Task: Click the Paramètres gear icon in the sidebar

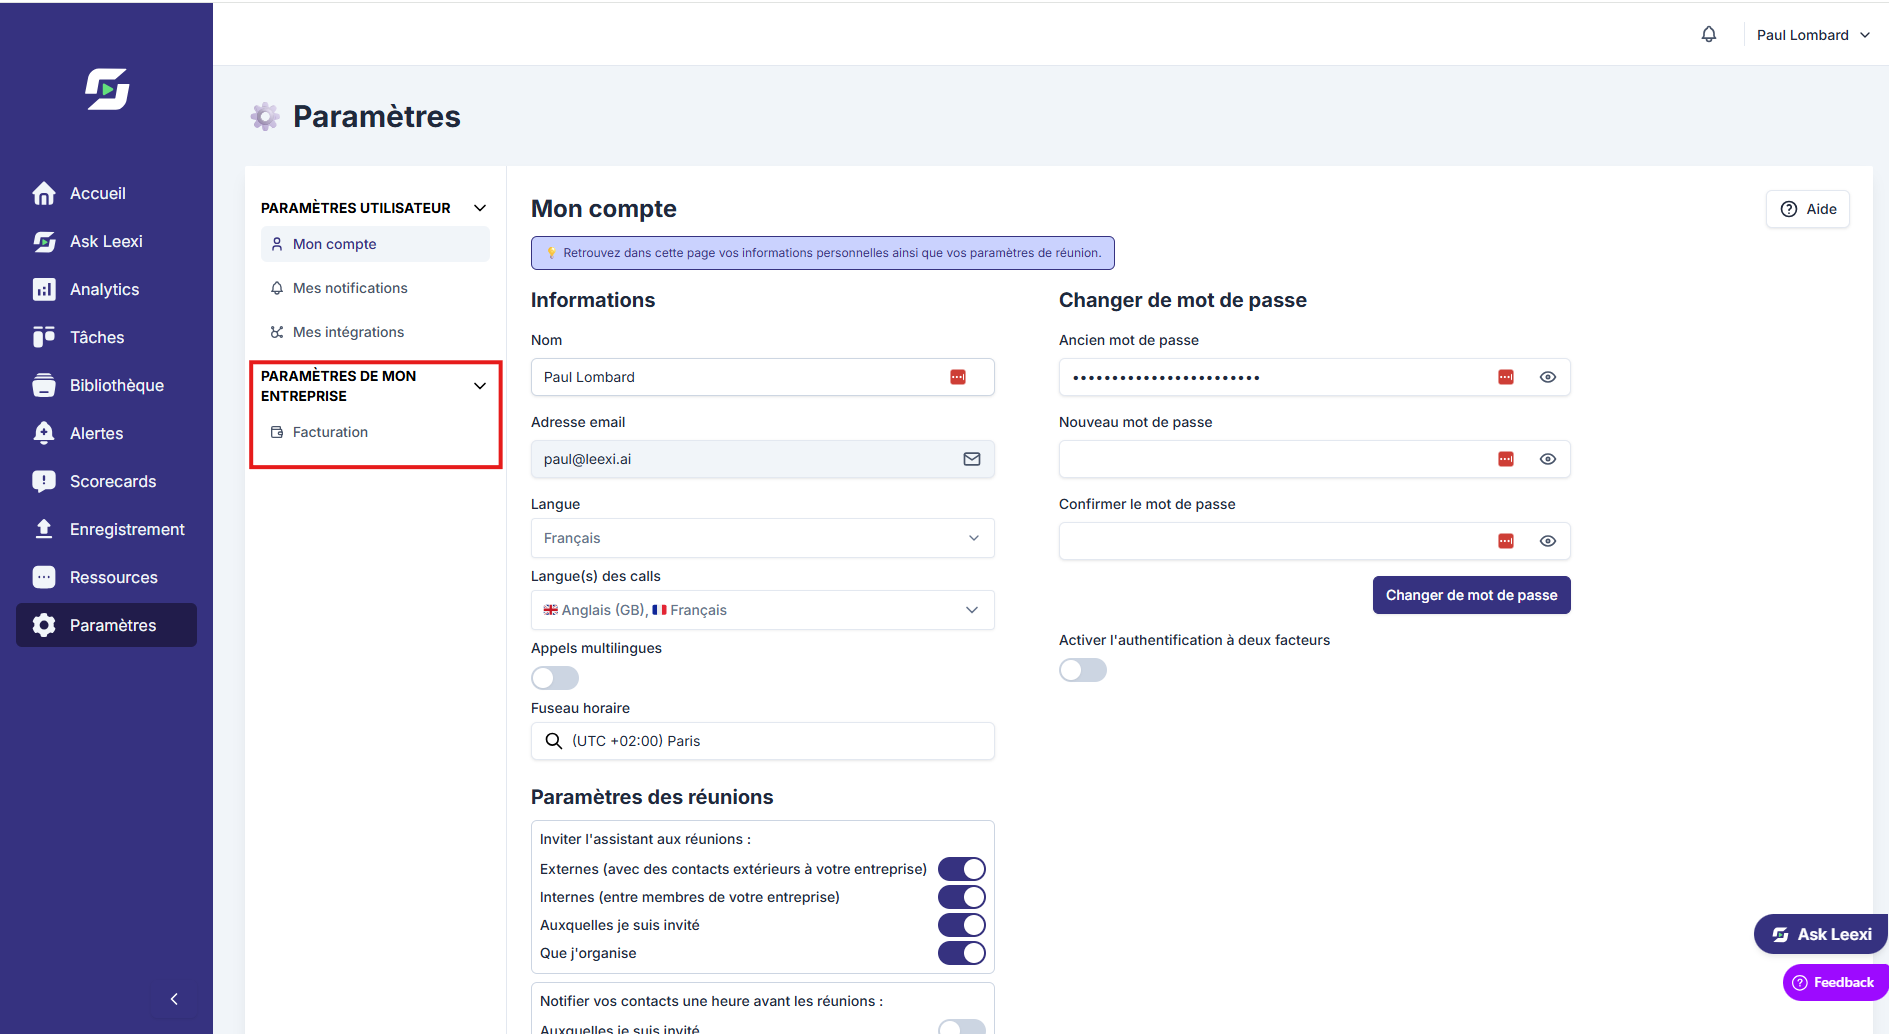Action: [44, 625]
